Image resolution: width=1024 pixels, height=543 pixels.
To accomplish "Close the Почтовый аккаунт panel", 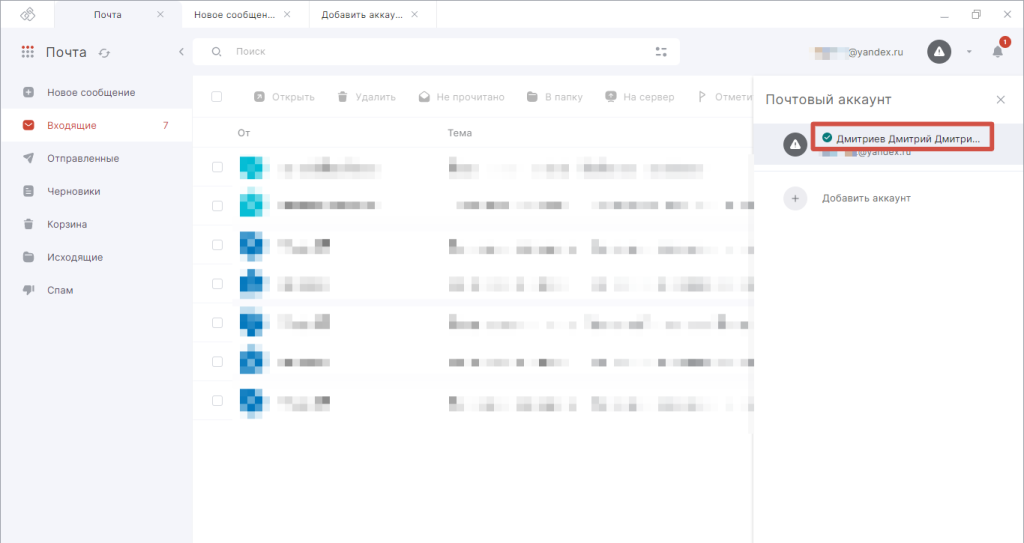I will (1000, 99).
